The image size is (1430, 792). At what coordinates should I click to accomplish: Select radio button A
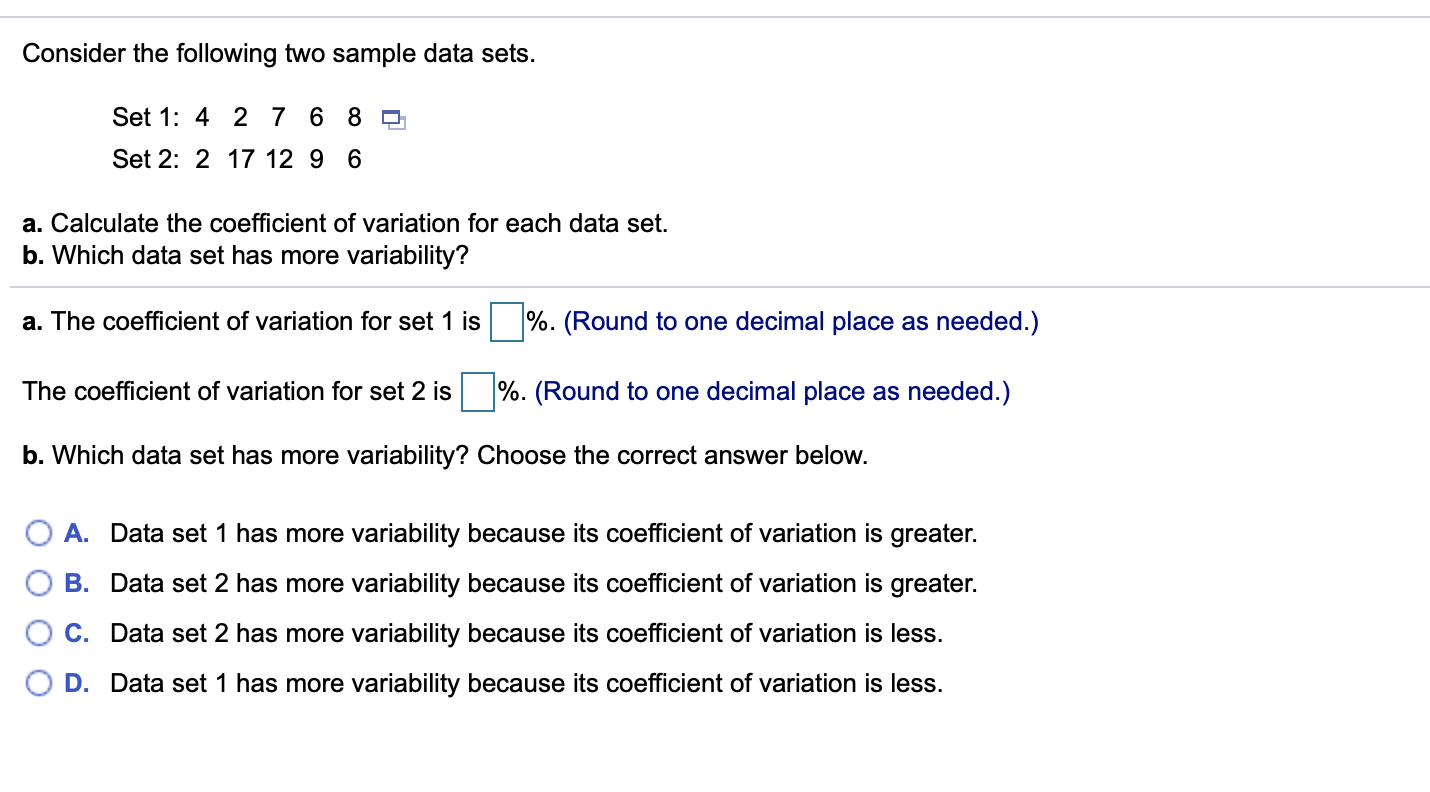tap(39, 533)
